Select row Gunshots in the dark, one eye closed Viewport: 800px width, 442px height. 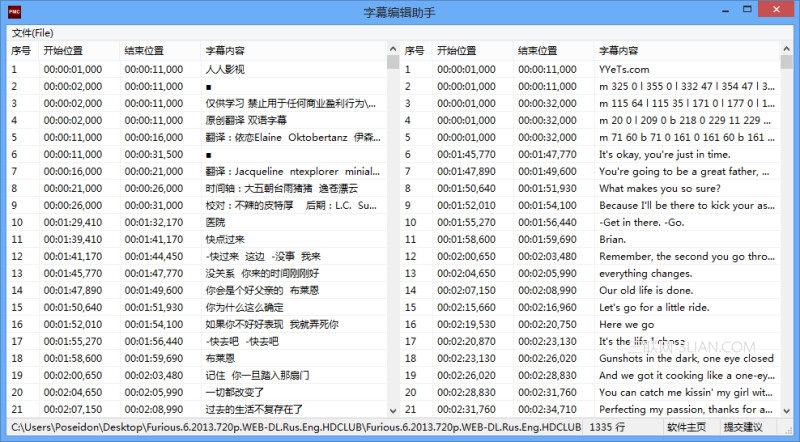pyautogui.click(x=590, y=358)
